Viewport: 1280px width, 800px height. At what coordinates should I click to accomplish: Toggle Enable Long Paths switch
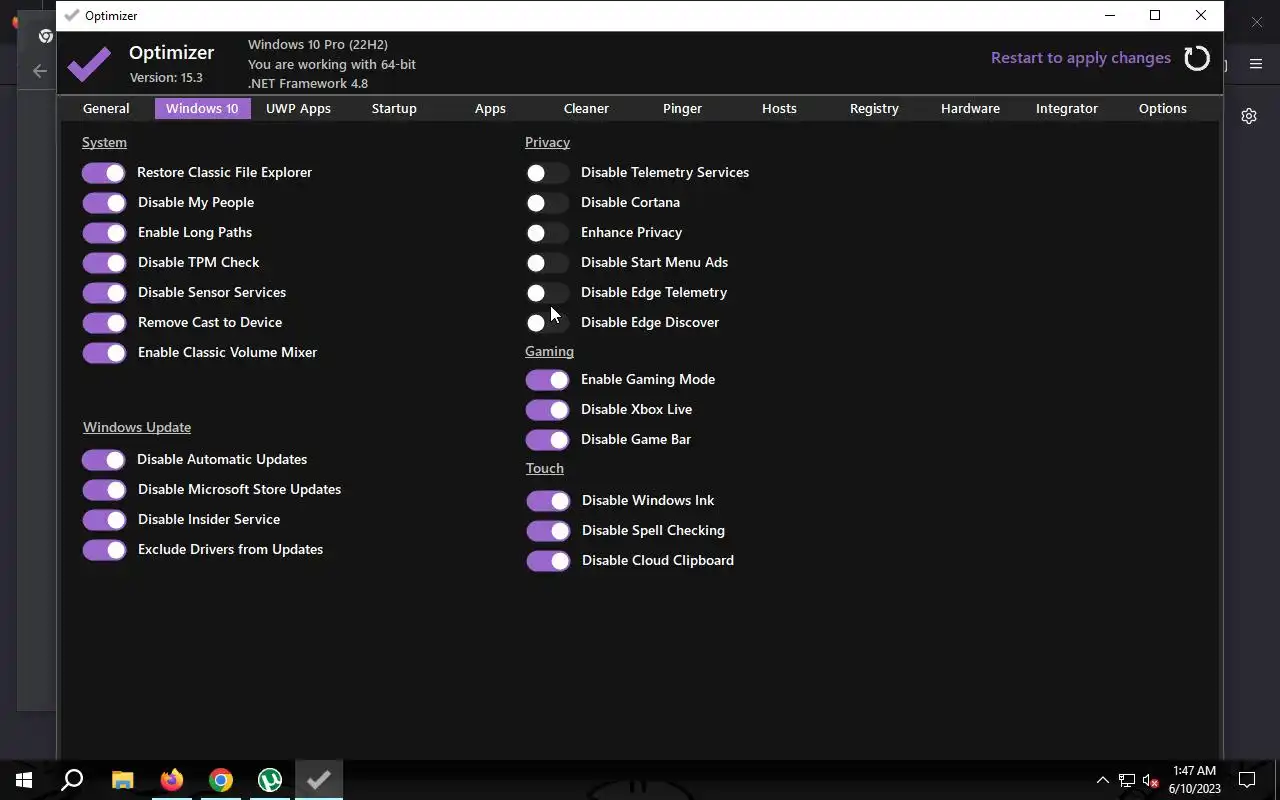tap(104, 233)
